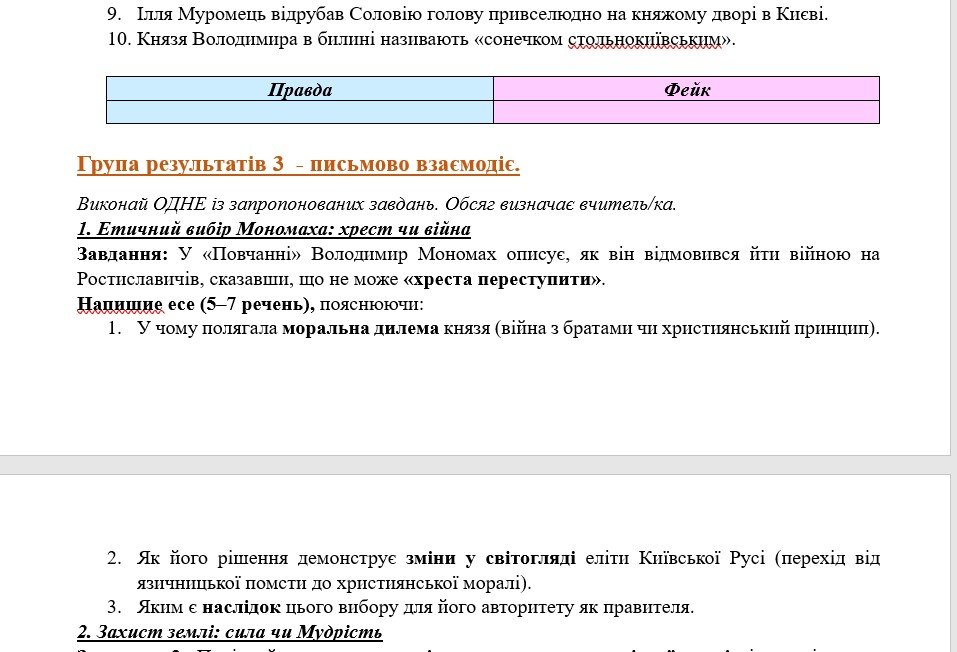Click the italic line starting with Виконай ОДНЕ

pos(376,204)
